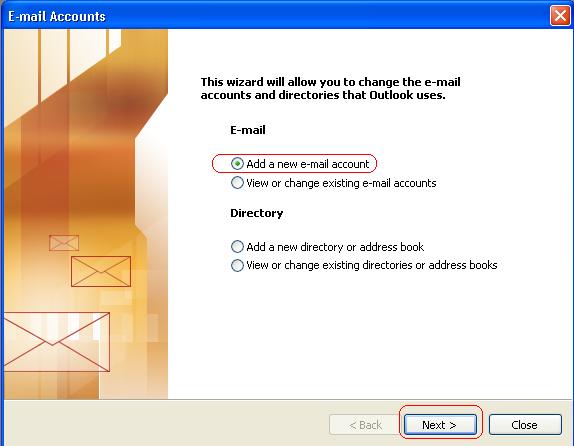Image resolution: width=574 pixels, height=446 pixels.
Task: Click the 'E-mail Accounts' title bar text
Action: pyautogui.click(x=57, y=16)
